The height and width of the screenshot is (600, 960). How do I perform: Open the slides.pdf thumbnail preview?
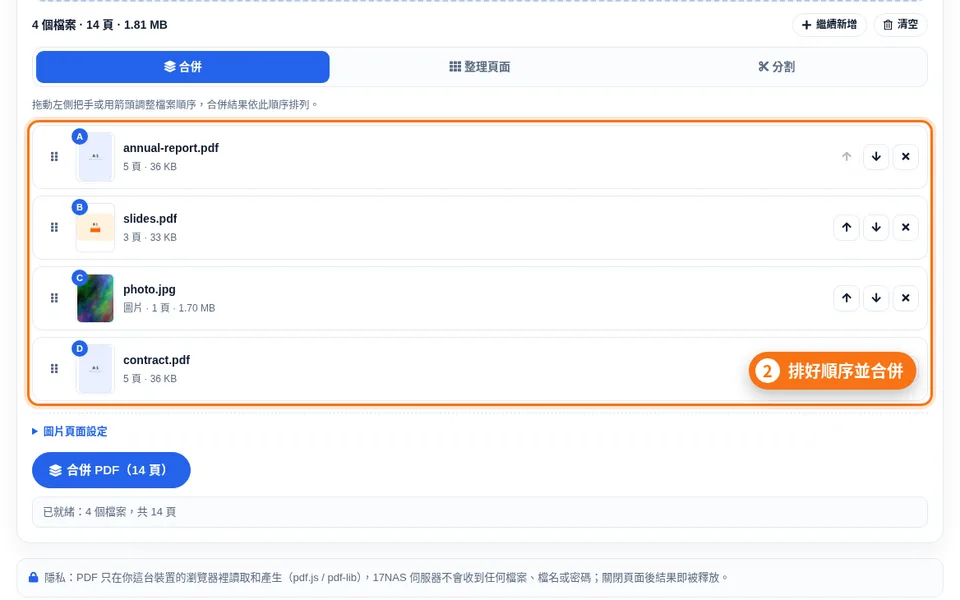pyautogui.click(x=95, y=228)
